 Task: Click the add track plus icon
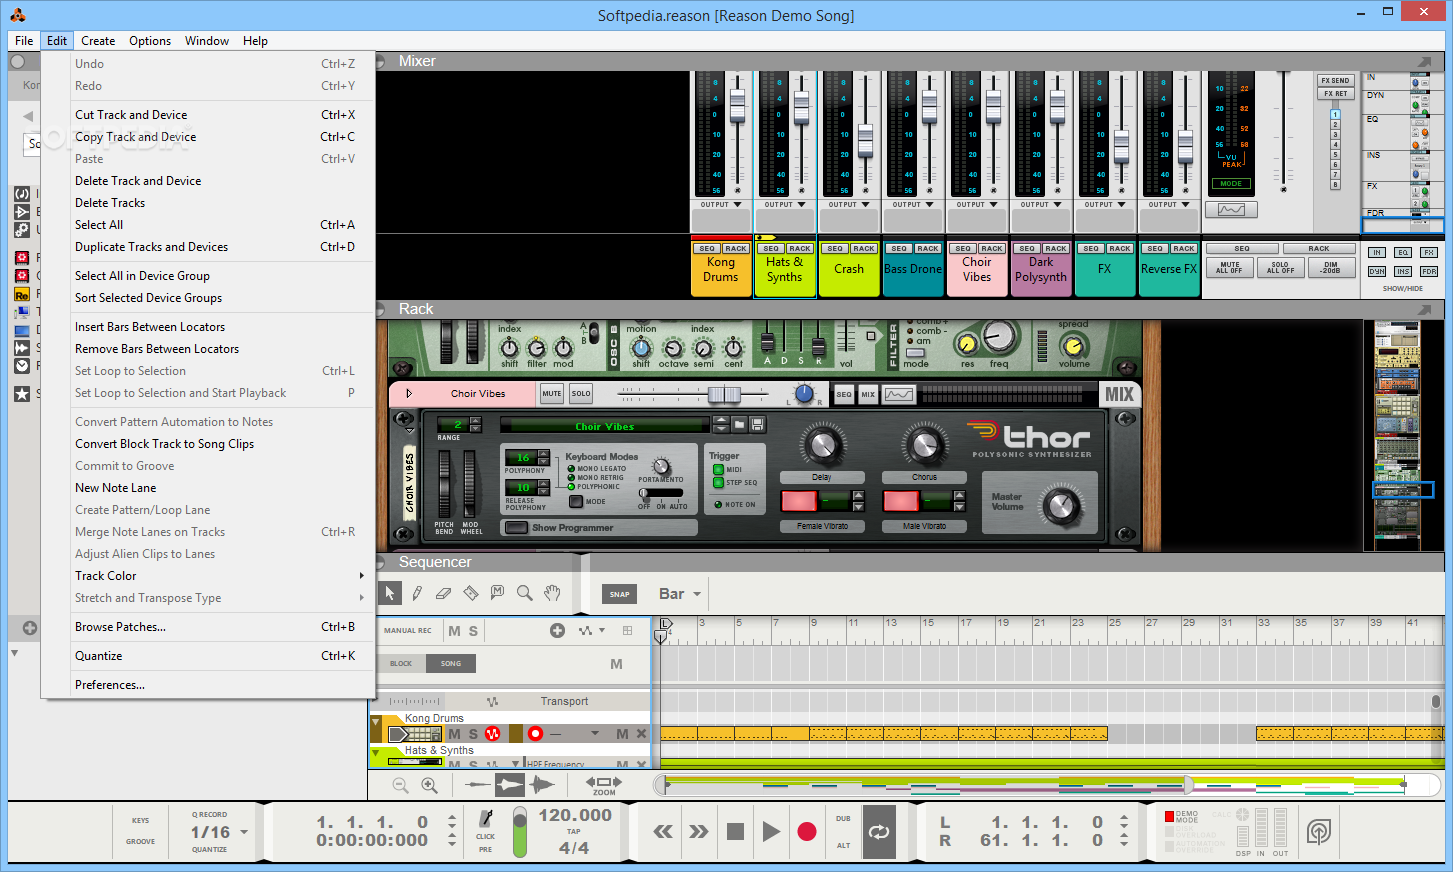(557, 630)
